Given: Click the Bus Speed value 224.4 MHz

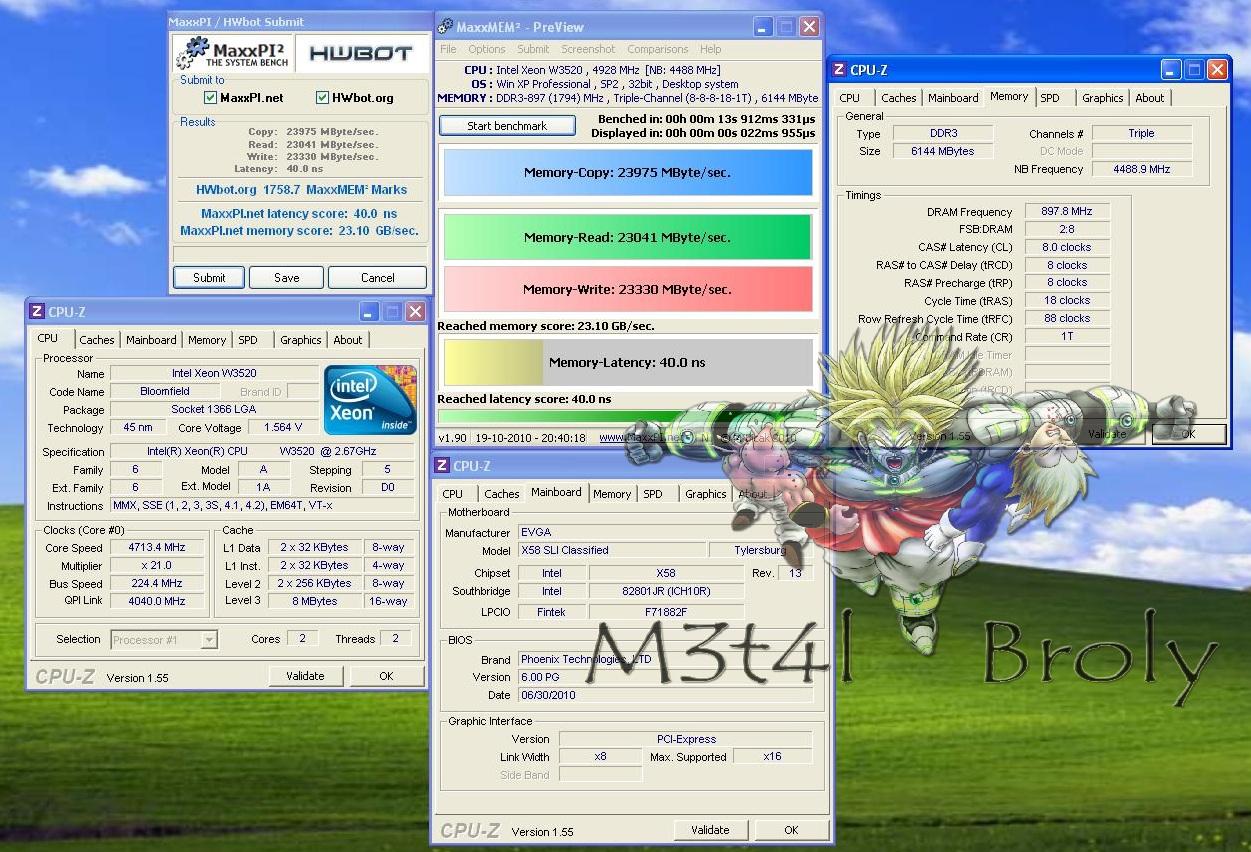Looking at the screenshot, I should point(157,584).
